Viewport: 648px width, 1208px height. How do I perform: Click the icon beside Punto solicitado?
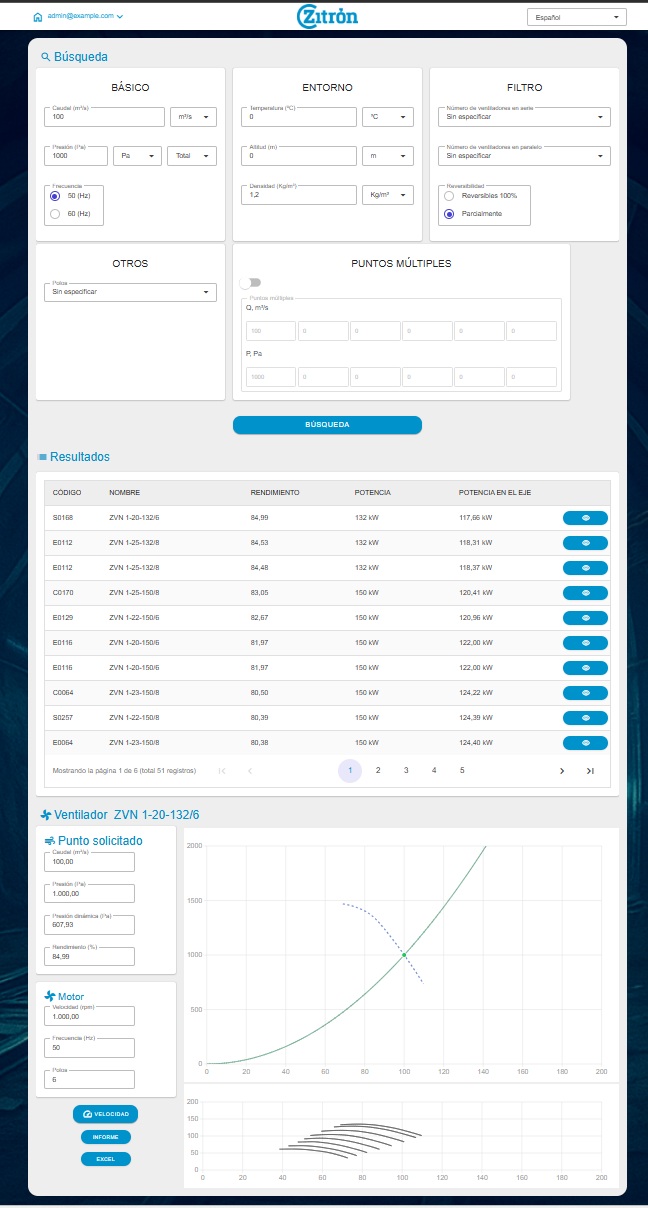tap(50, 841)
